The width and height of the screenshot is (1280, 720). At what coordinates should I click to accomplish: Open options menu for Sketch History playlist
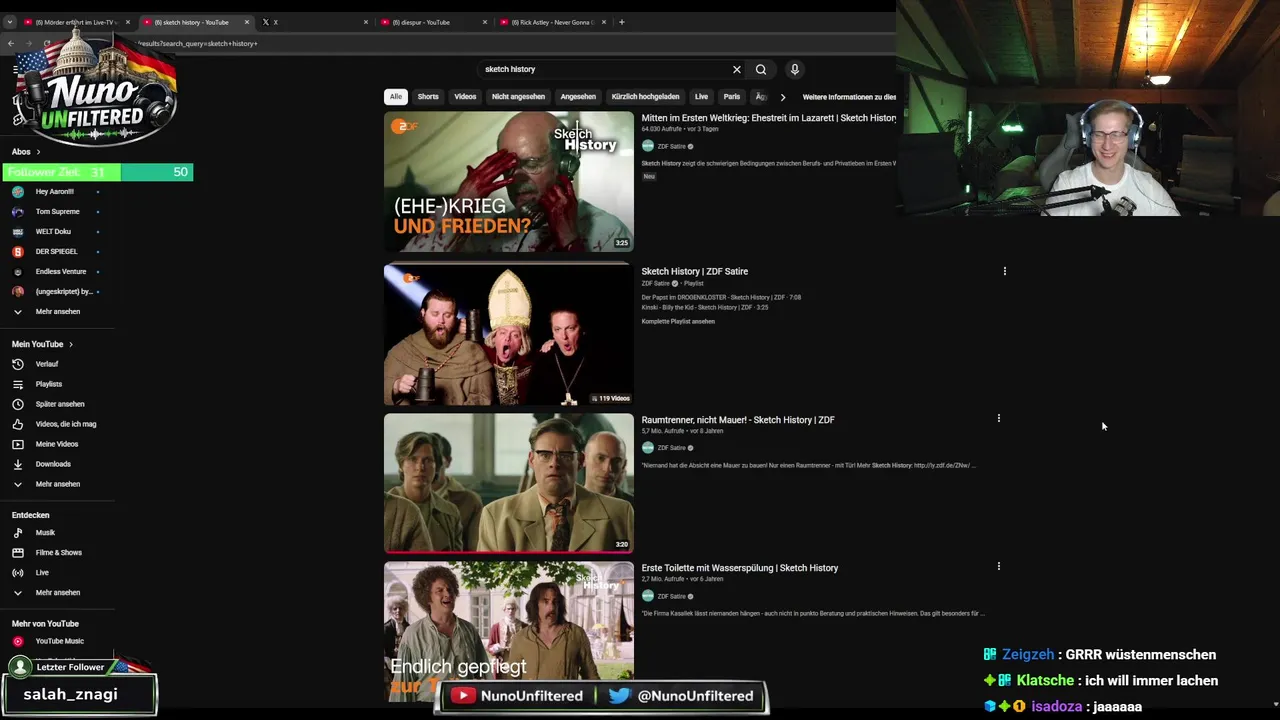pyautogui.click(x=1005, y=271)
